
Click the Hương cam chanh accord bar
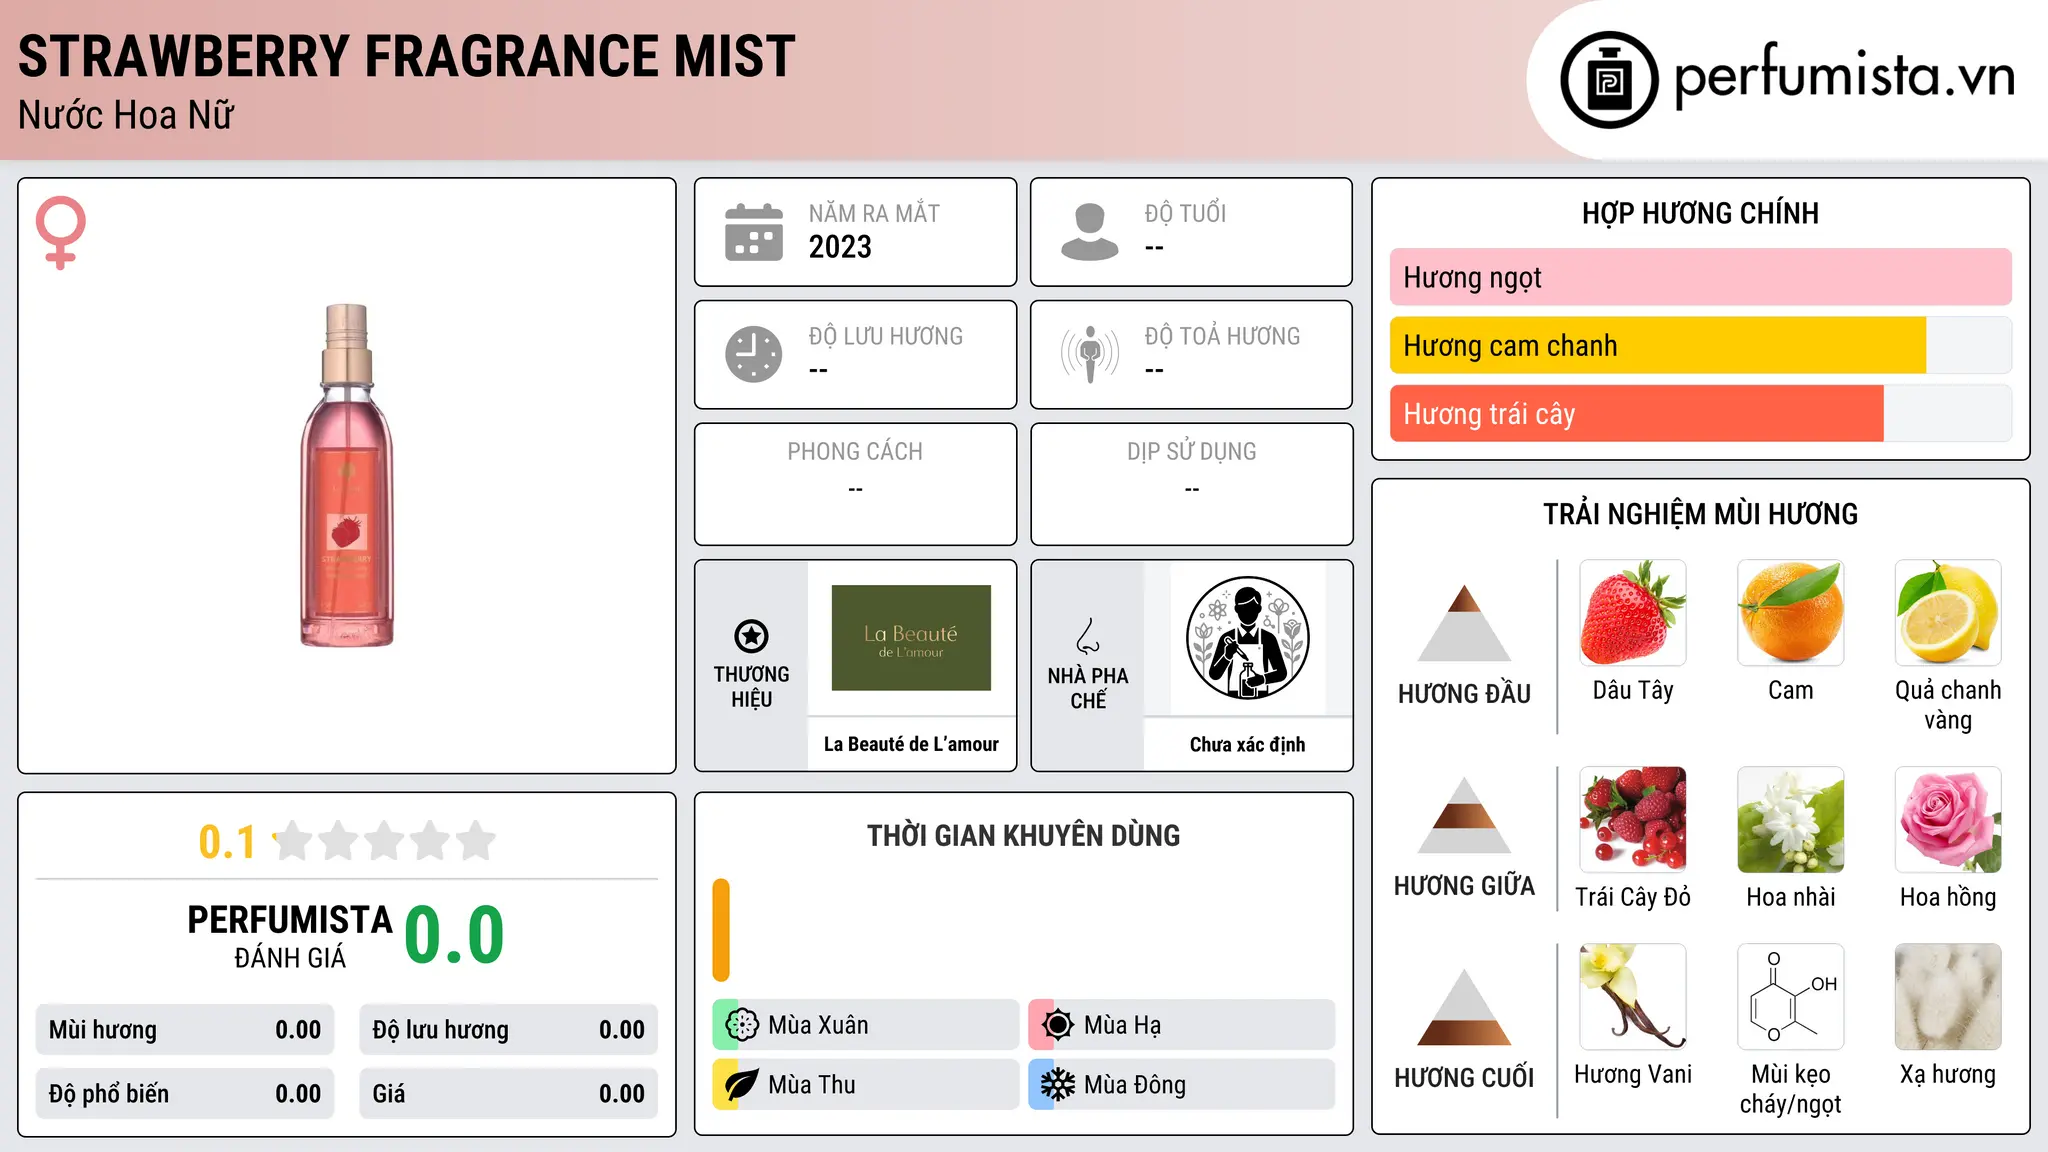1700,346
